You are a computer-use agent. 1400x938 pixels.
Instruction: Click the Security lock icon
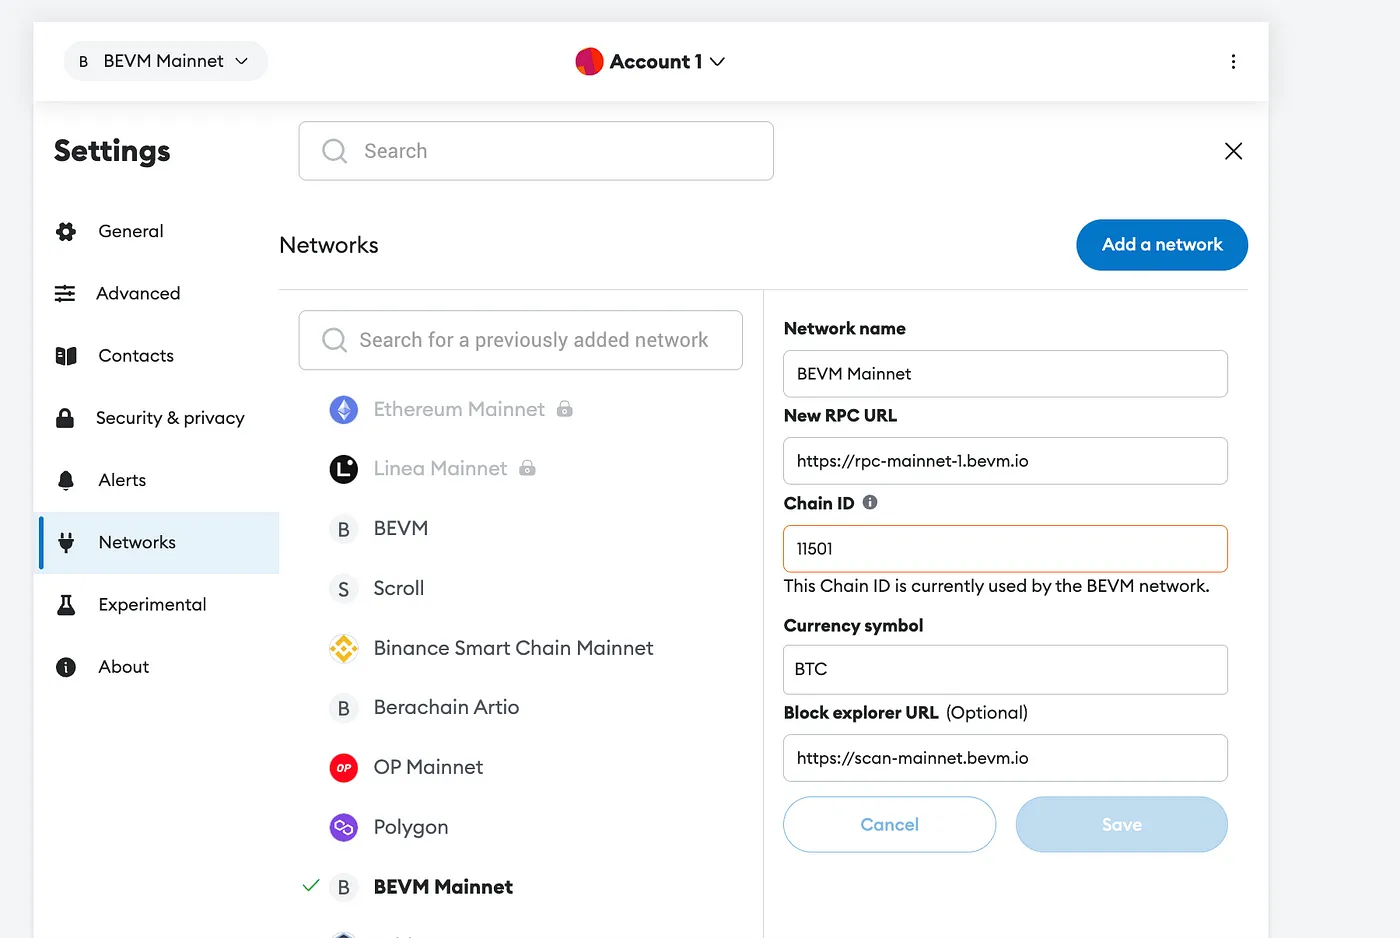(65, 418)
